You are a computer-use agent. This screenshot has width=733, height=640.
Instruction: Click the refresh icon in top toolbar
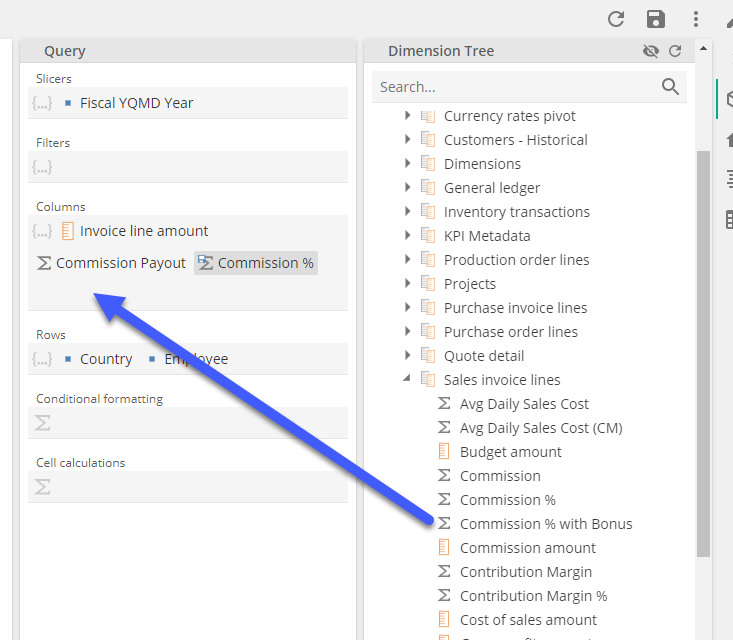616,19
